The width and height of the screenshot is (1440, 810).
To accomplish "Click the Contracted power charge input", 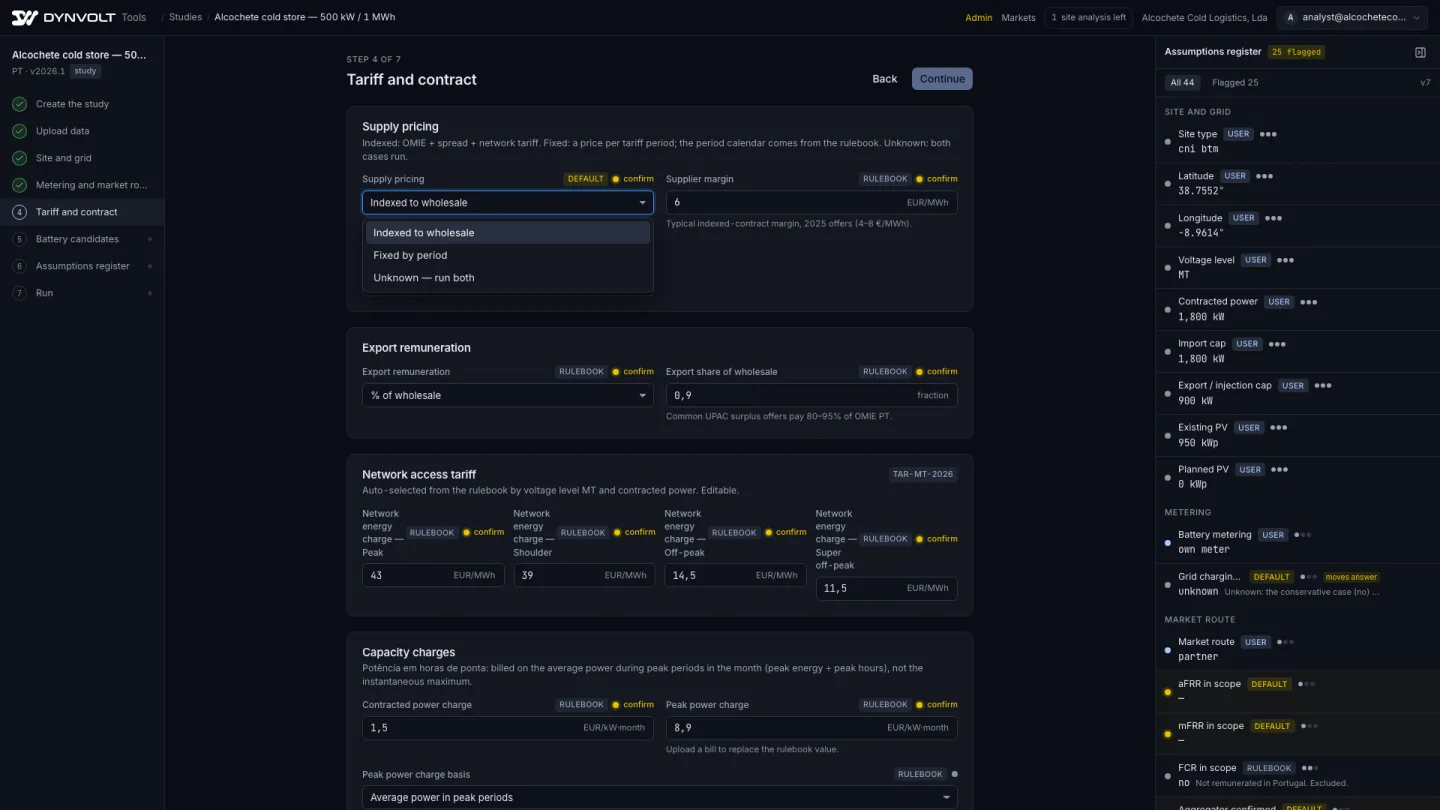I will (x=508, y=728).
